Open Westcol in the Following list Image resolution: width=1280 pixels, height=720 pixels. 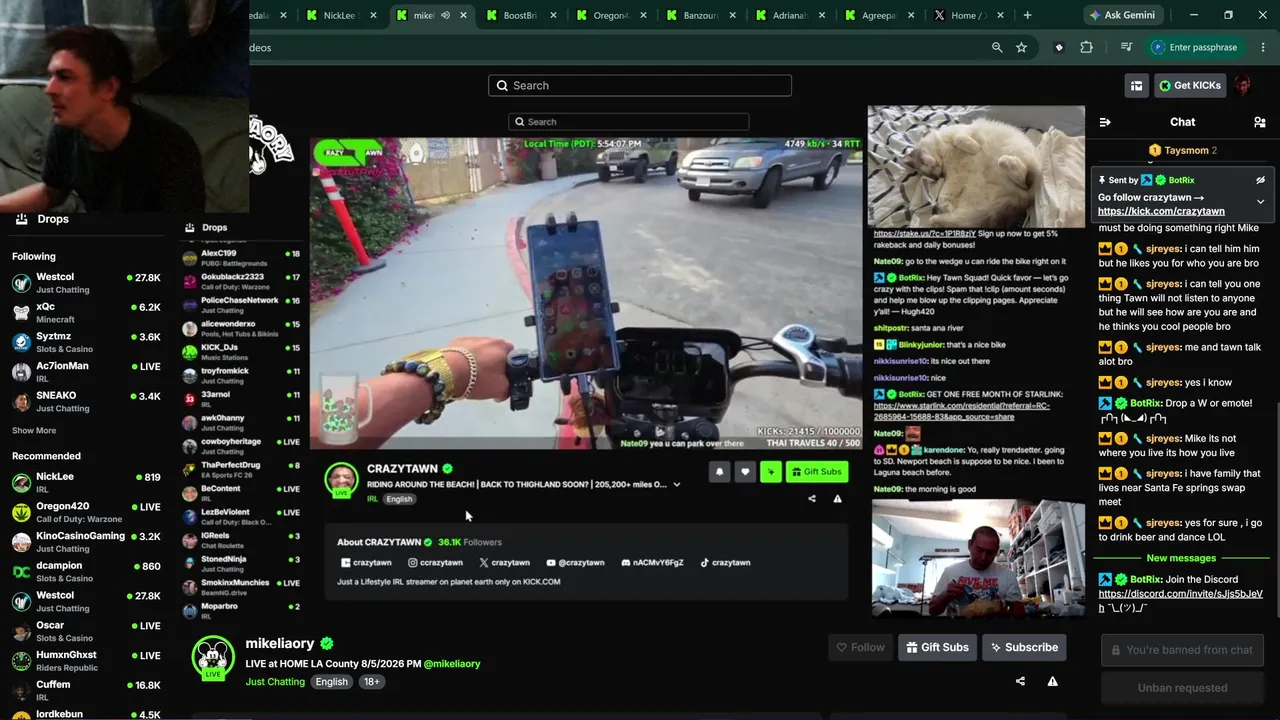pos(87,283)
